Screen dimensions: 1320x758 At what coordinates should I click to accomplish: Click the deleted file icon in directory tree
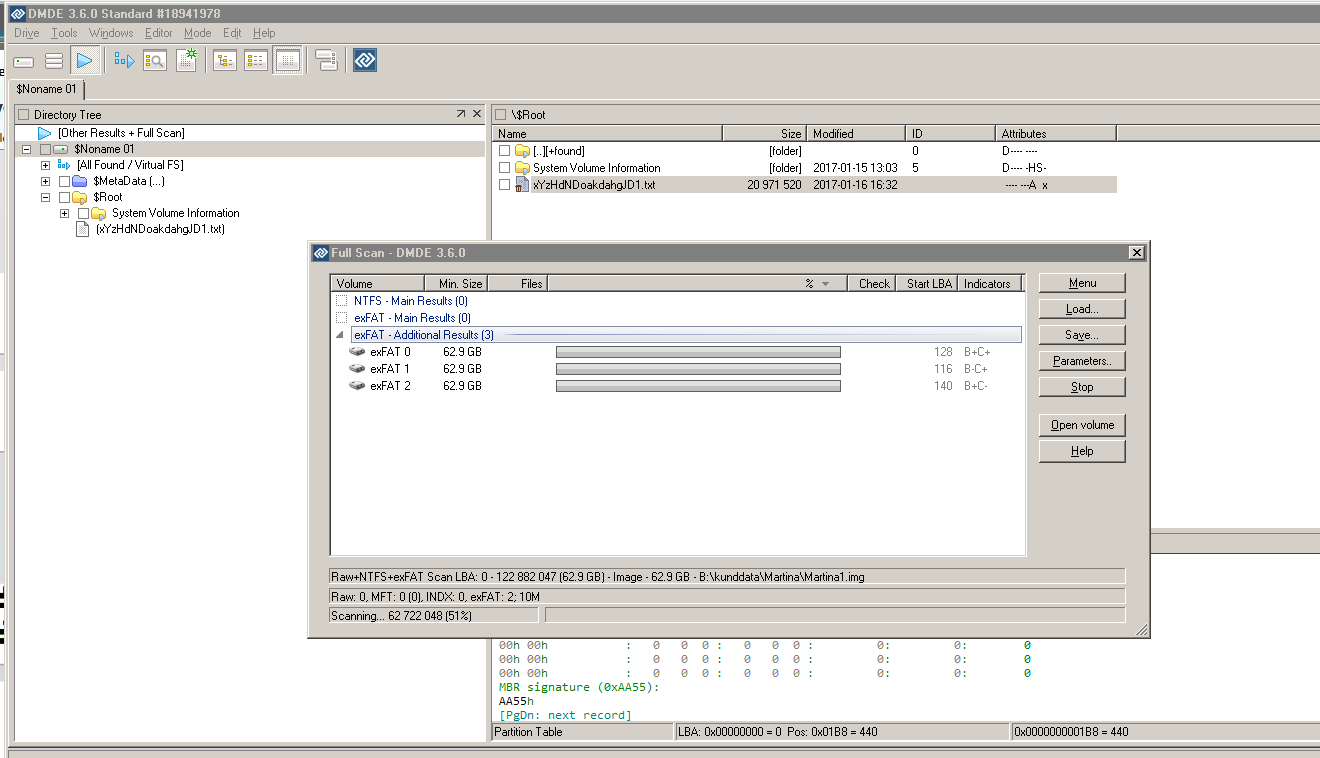tap(84, 229)
